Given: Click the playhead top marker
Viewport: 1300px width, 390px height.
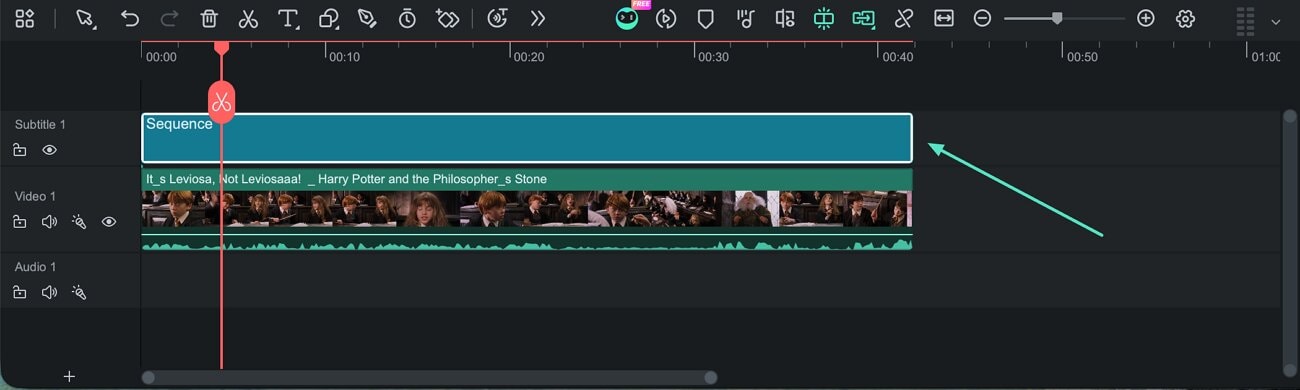Looking at the screenshot, I should [222, 47].
